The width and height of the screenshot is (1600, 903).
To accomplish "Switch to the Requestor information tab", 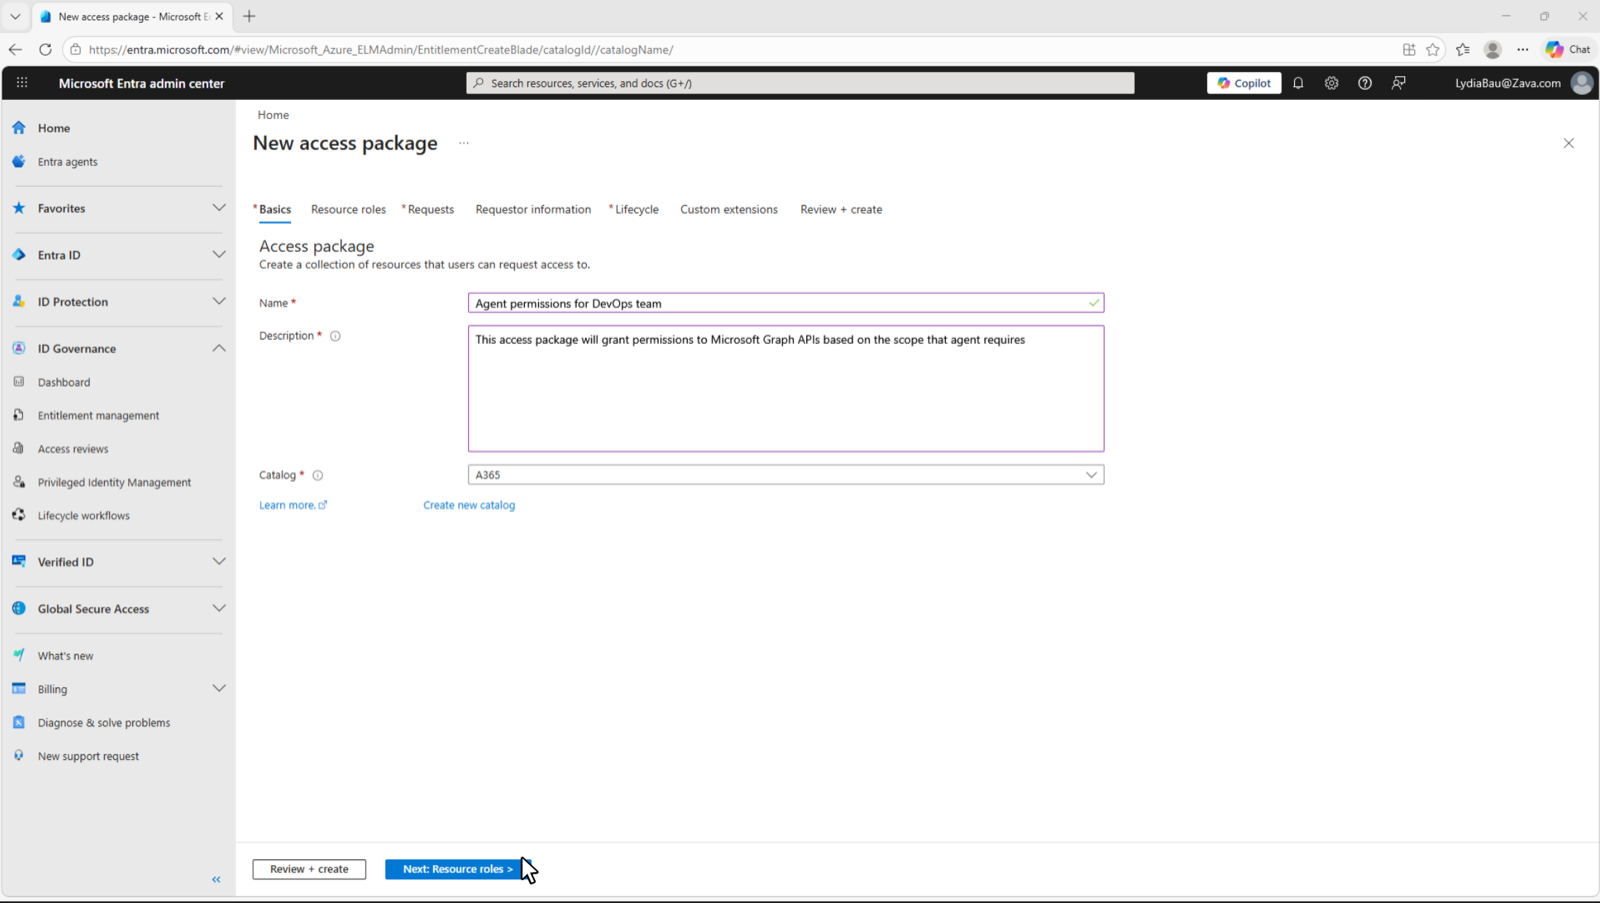I will [533, 209].
